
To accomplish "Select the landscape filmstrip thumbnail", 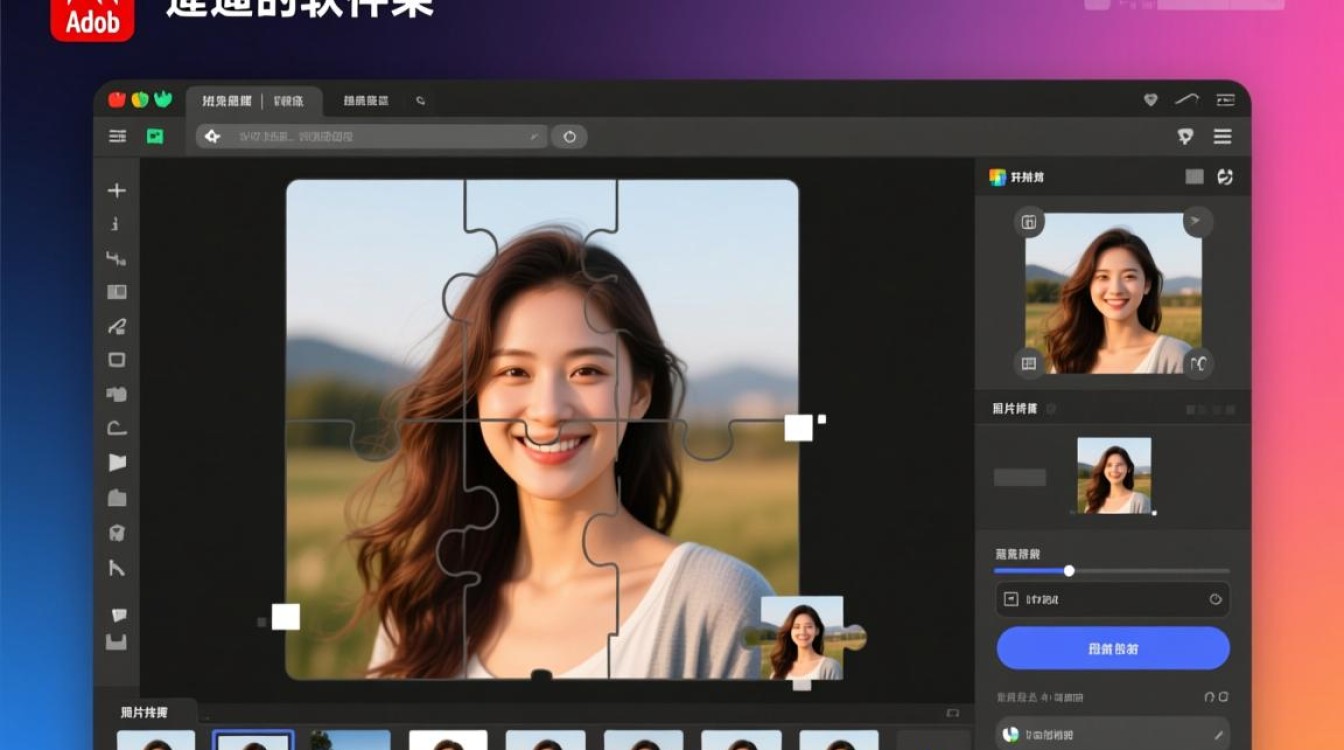I will (x=350, y=741).
